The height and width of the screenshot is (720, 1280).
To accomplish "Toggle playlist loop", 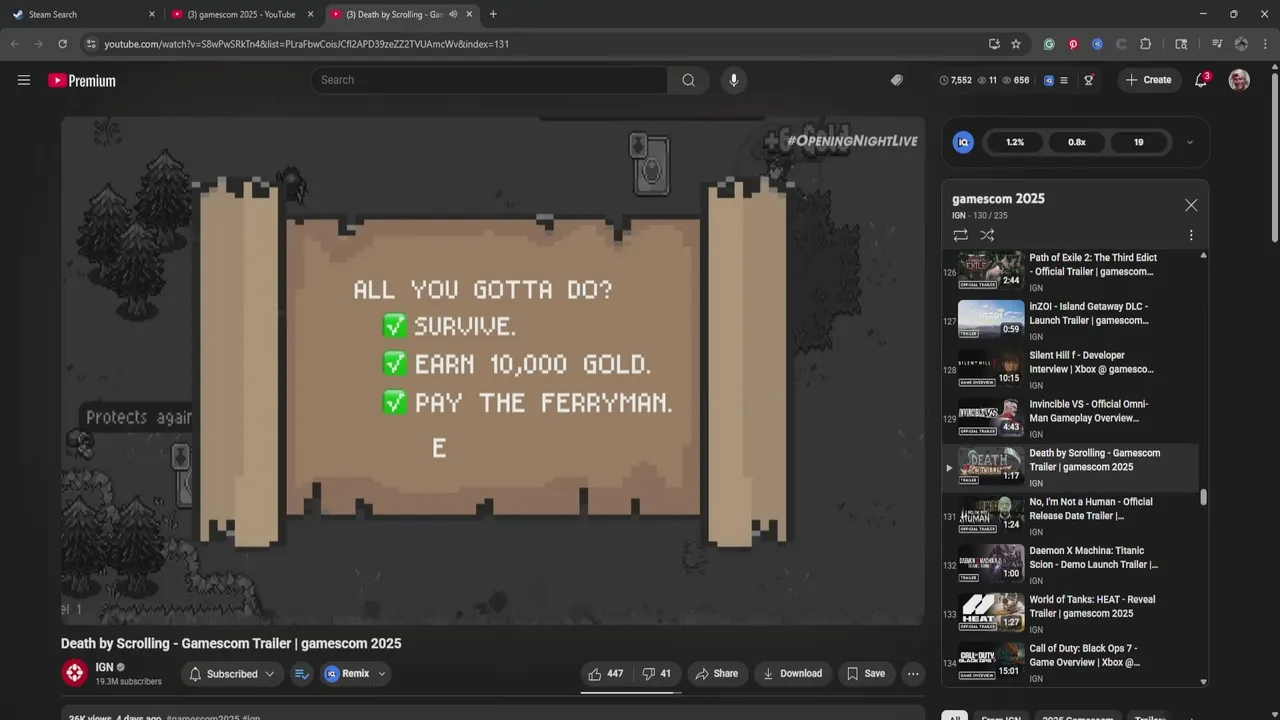I will (x=960, y=235).
